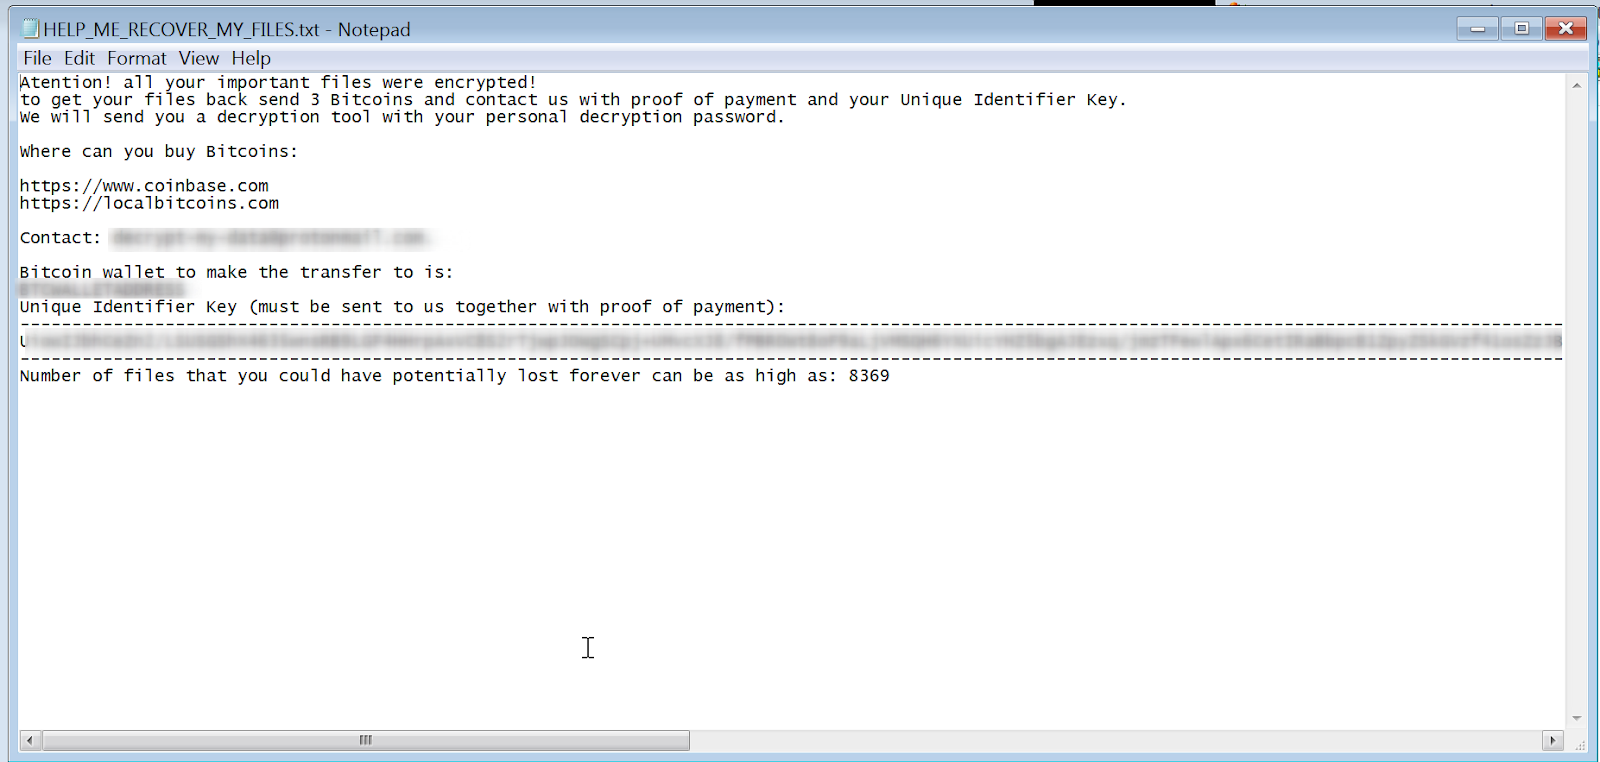Screen dimensions: 1600x762
Task: Click the https://www.coinbase.com text line
Action: pyautogui.click(x=144, y=185)
